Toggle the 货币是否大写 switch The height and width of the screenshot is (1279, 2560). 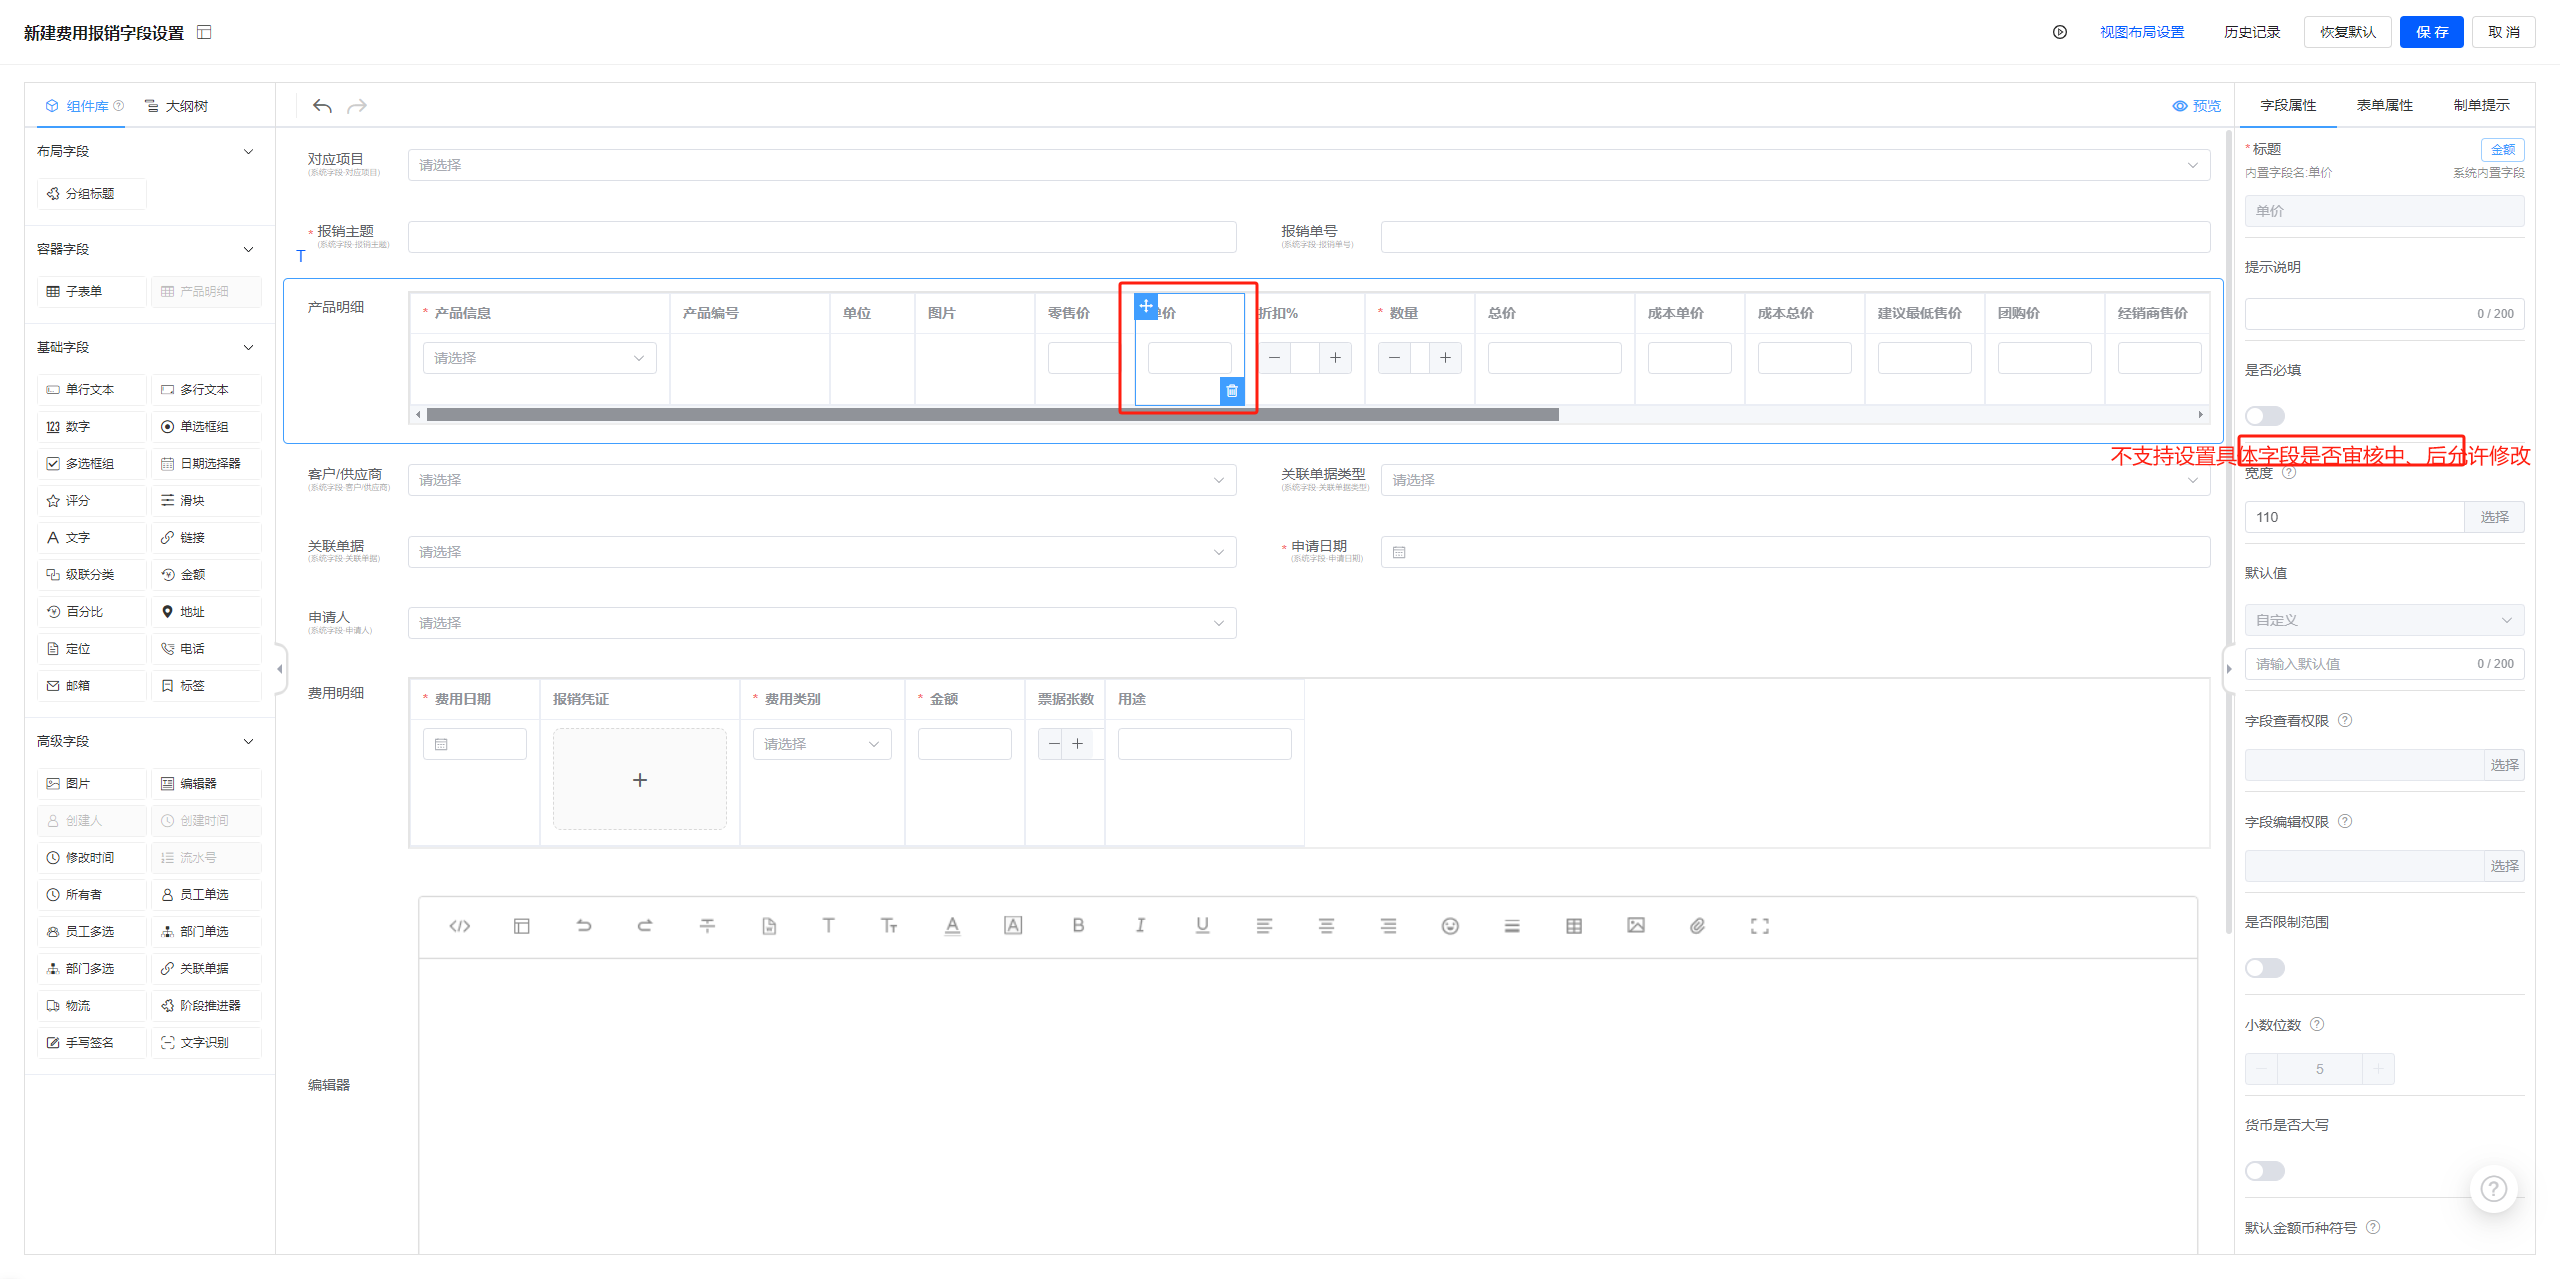[2265, 1170]
